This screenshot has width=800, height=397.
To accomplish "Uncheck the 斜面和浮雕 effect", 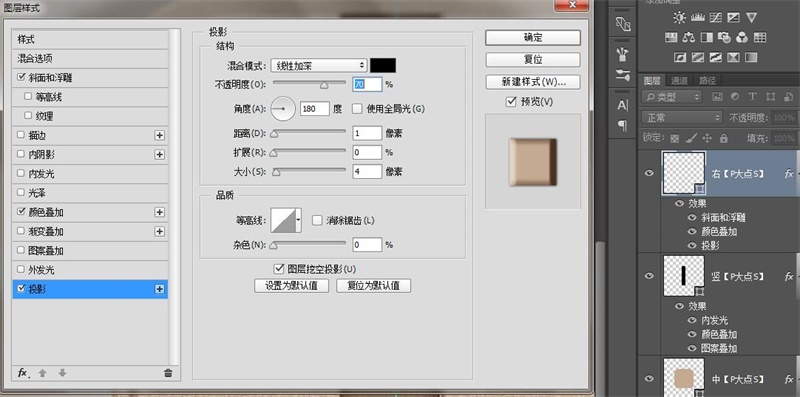I will (20, 78).
